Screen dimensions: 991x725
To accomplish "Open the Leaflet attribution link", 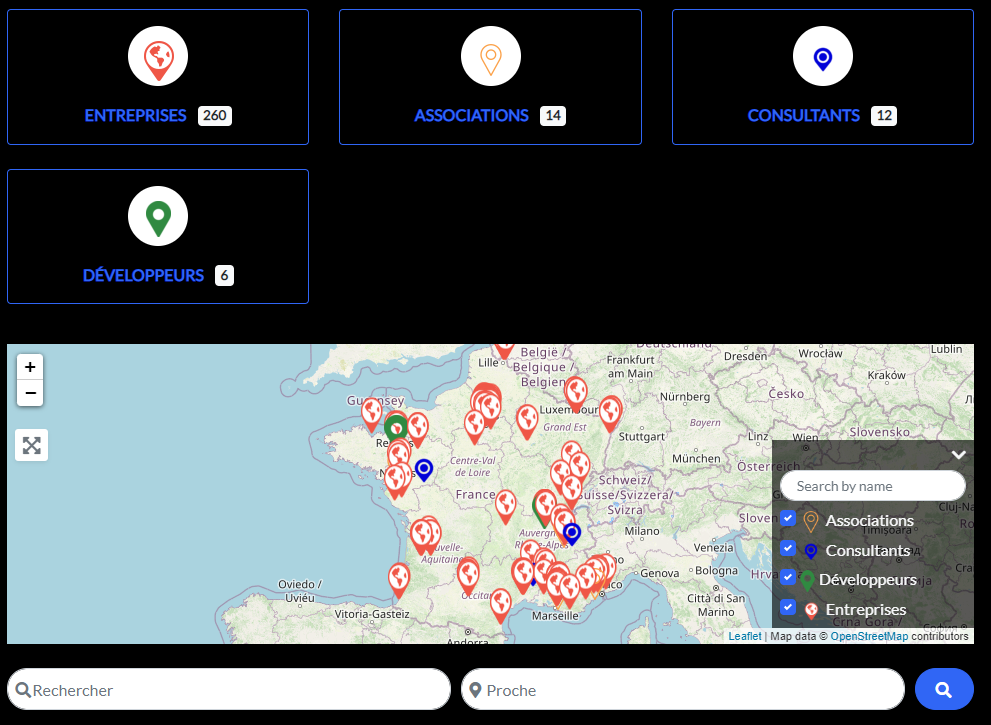I will pos(745,637).
